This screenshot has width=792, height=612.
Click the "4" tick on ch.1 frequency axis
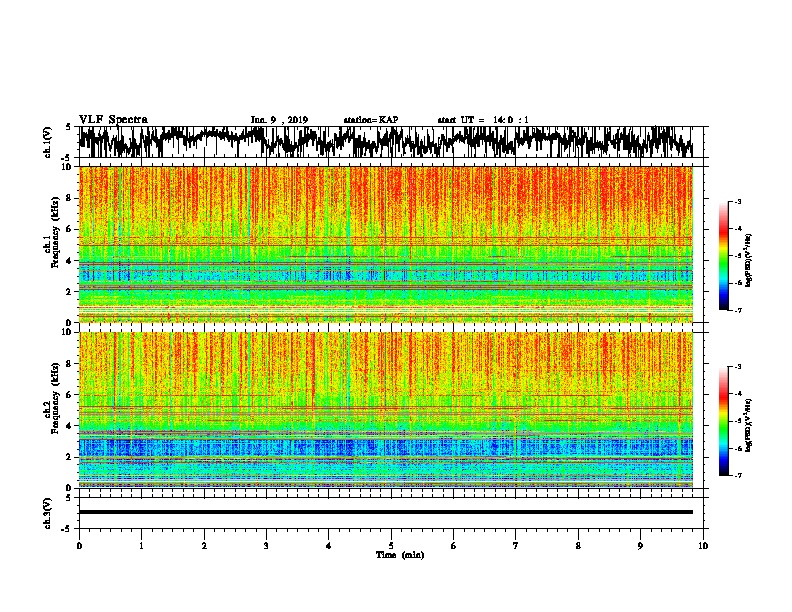coord(69,261)
